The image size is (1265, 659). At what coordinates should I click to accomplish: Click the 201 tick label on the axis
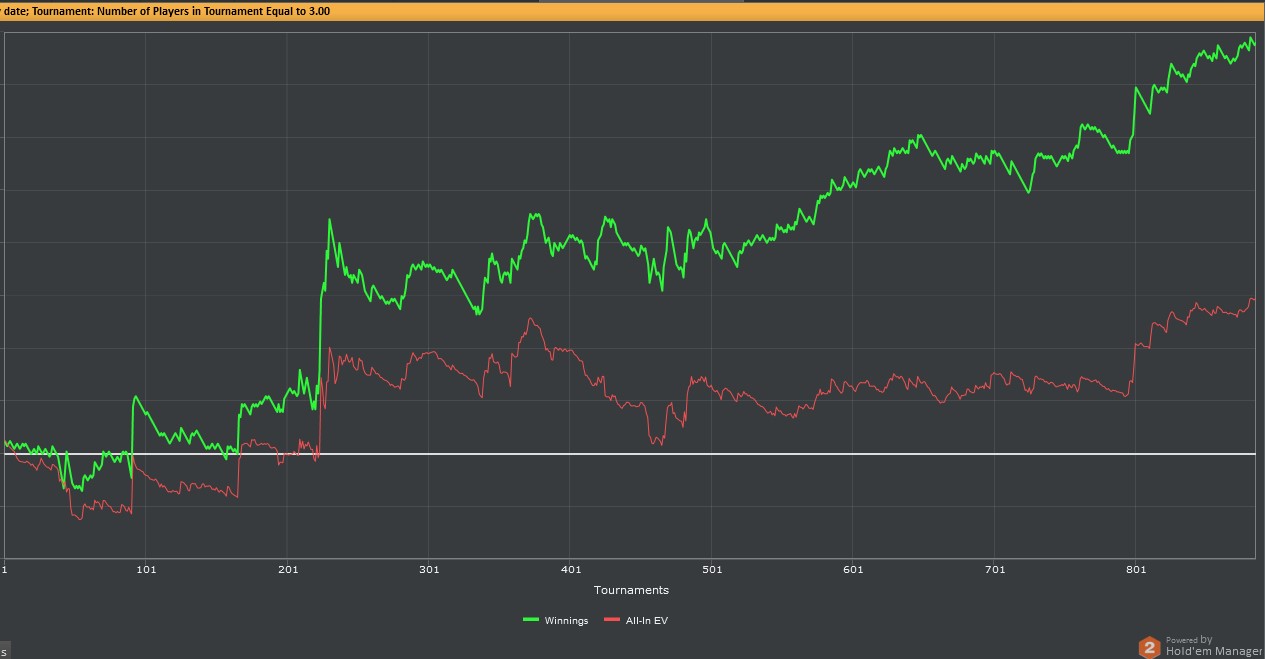click(288, 570)
